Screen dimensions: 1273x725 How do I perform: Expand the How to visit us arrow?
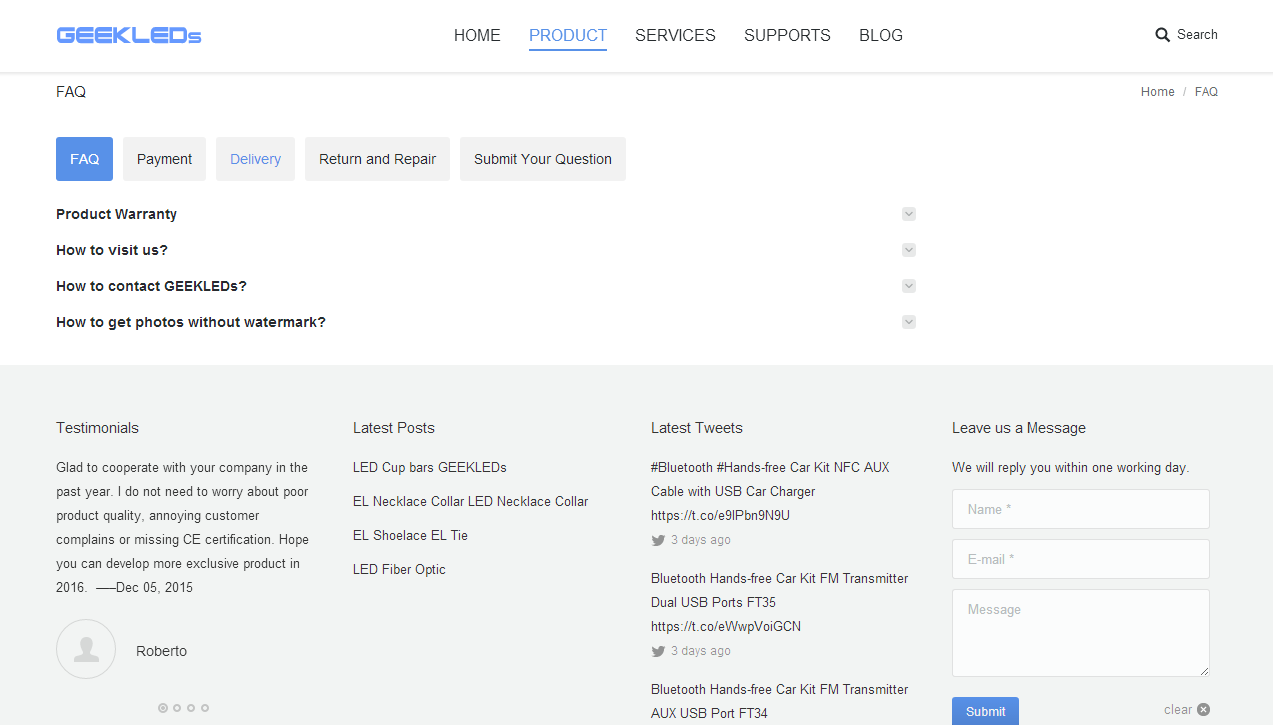(x=909, y=250)
